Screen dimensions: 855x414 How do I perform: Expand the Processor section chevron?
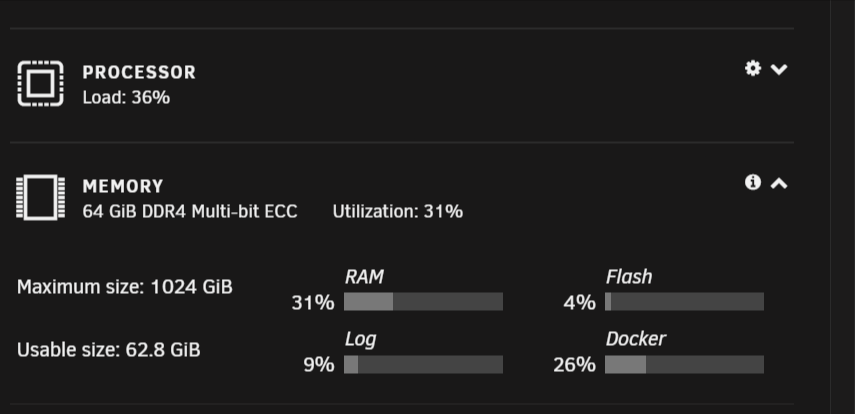[779, 69]
